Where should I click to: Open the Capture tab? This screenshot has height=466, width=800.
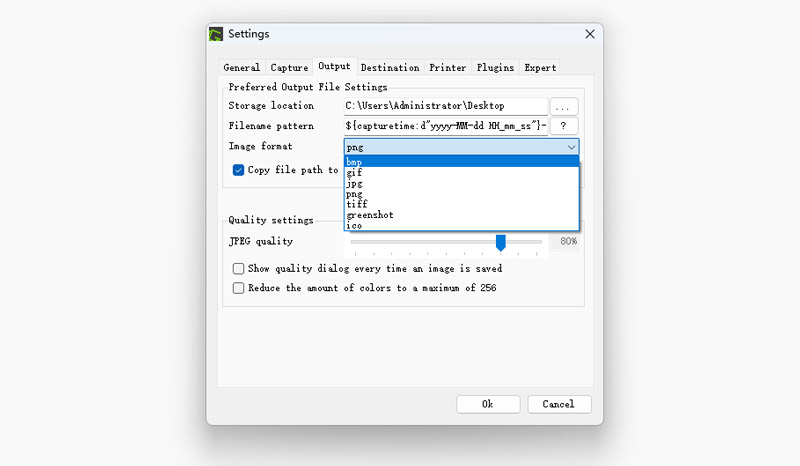click(x=289, y=68)
